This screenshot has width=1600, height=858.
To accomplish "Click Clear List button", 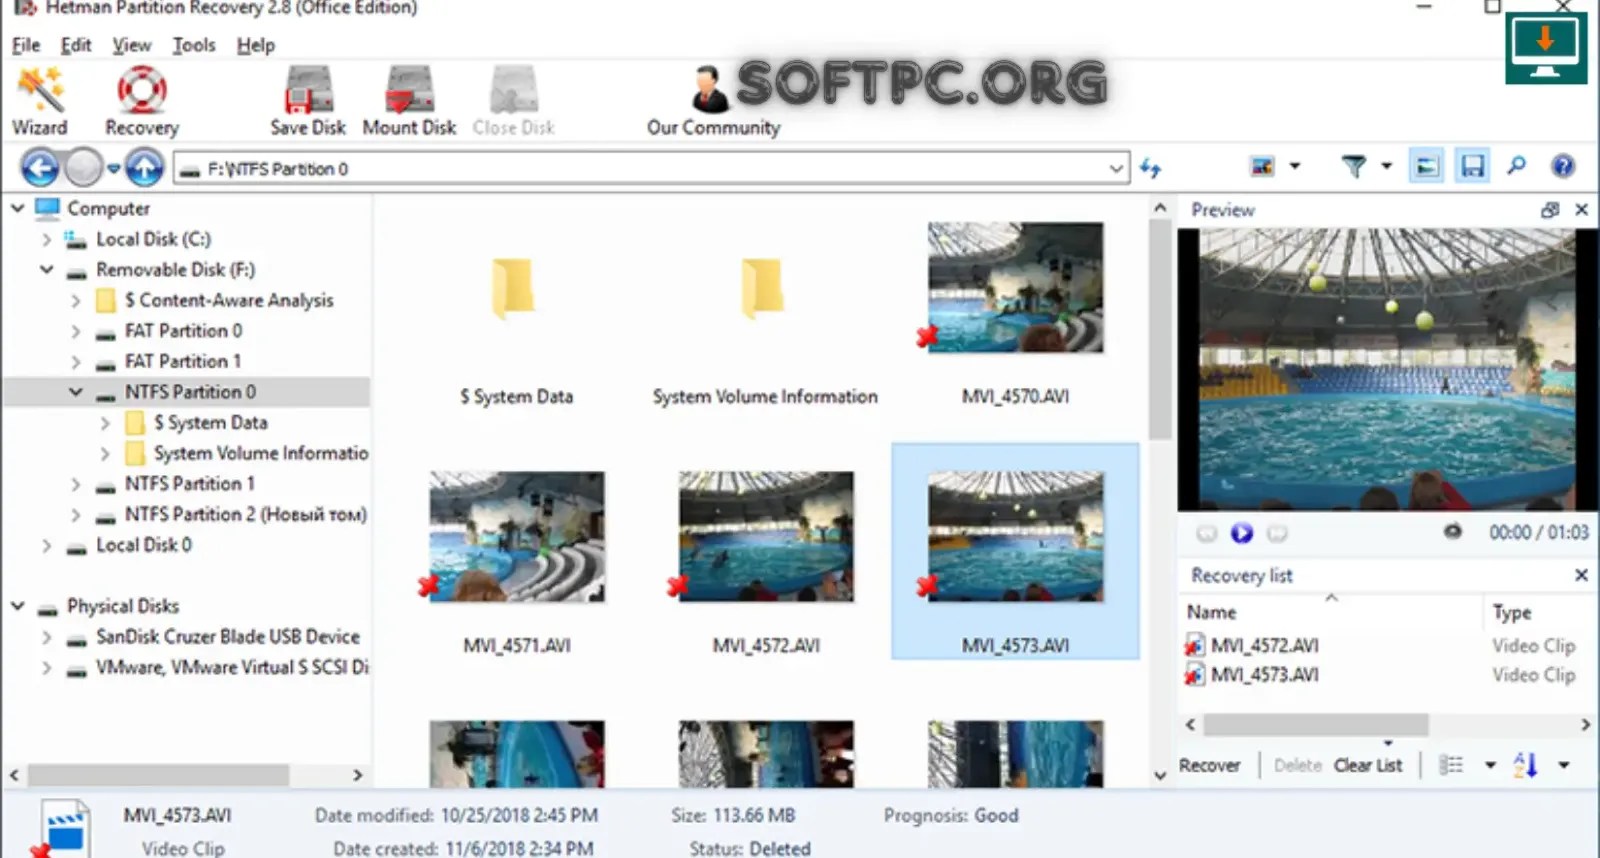I will (1368, 765).
